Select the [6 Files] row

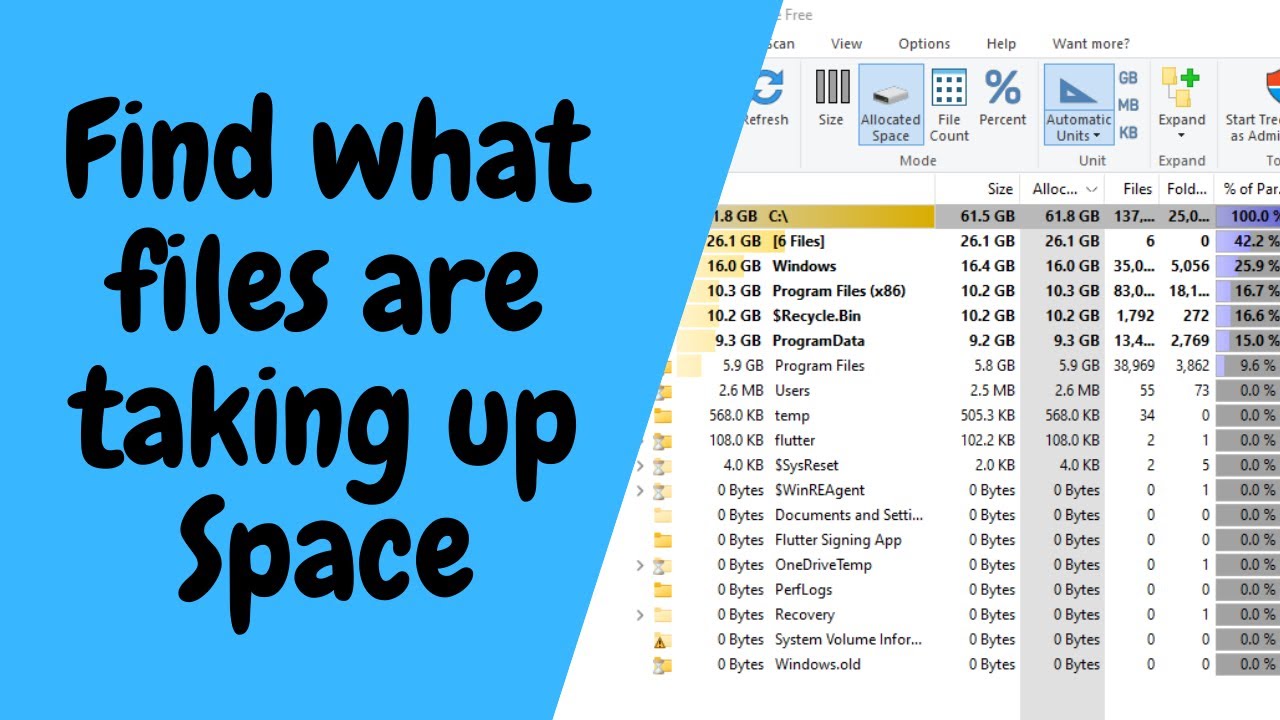tap(991, 241)
